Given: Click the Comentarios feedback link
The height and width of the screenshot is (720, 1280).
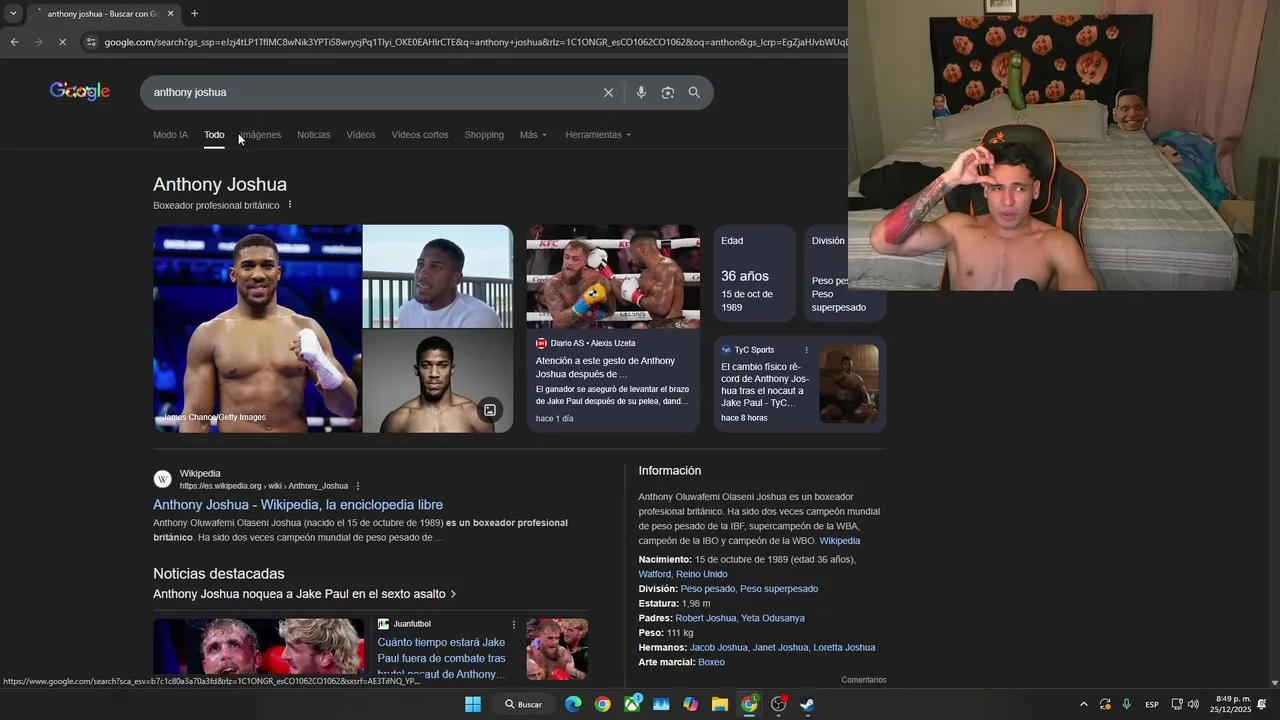Looking at the screenshot, I should [x=864, y=680].
